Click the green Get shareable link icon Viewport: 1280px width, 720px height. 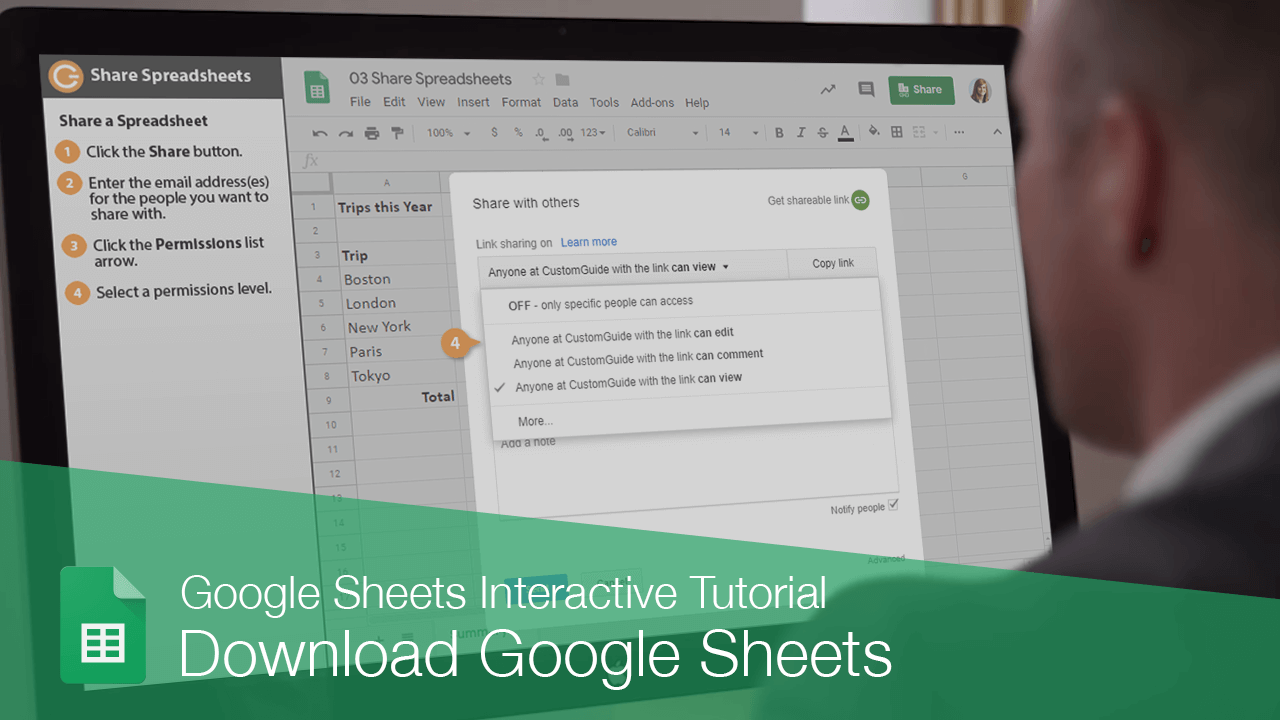coord(862,200)
